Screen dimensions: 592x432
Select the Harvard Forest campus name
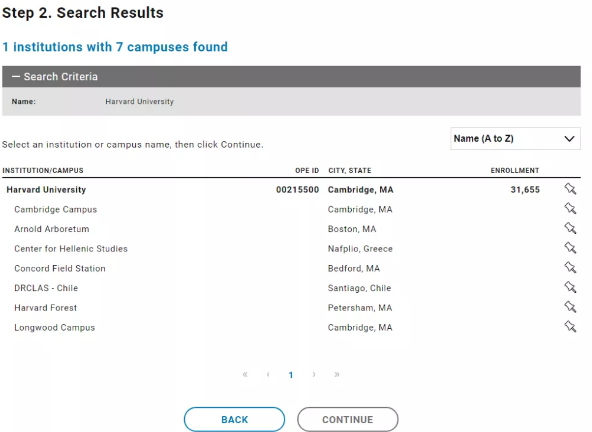46,308
